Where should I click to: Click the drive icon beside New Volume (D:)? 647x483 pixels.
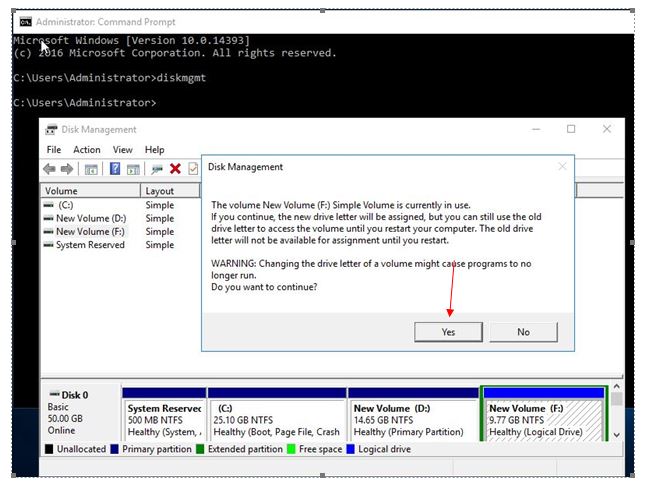coord(49,218)
